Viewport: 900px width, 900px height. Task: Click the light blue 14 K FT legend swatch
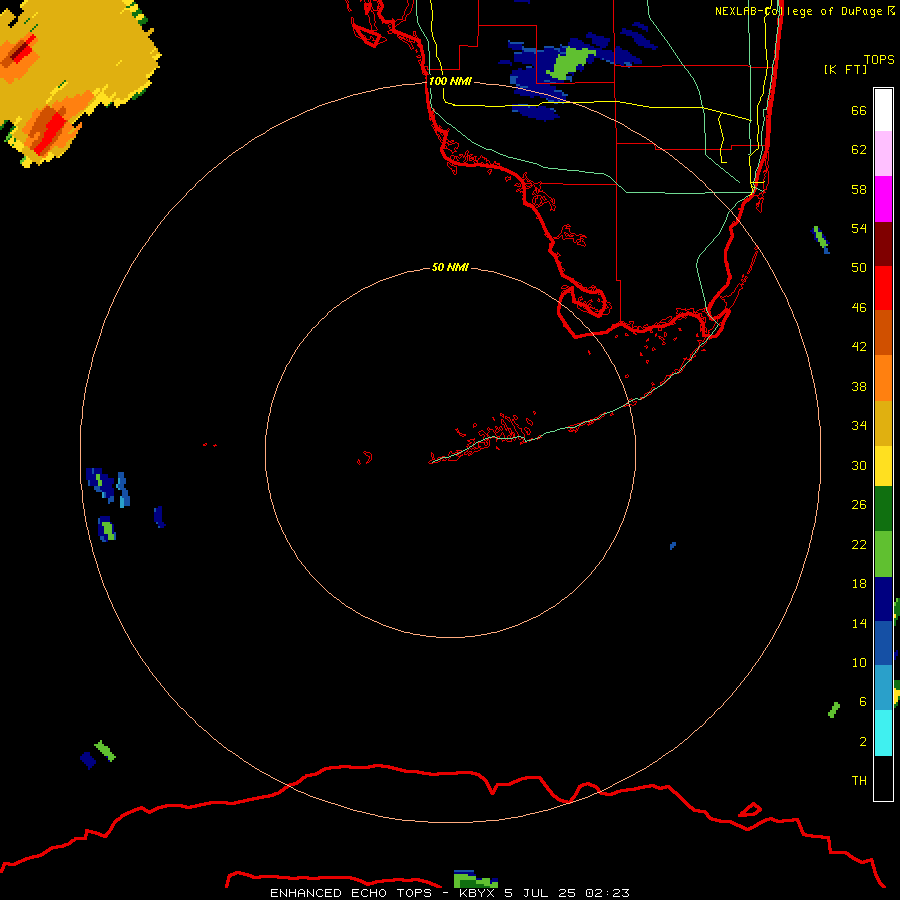pyautogui.click(x=883, y=688)
